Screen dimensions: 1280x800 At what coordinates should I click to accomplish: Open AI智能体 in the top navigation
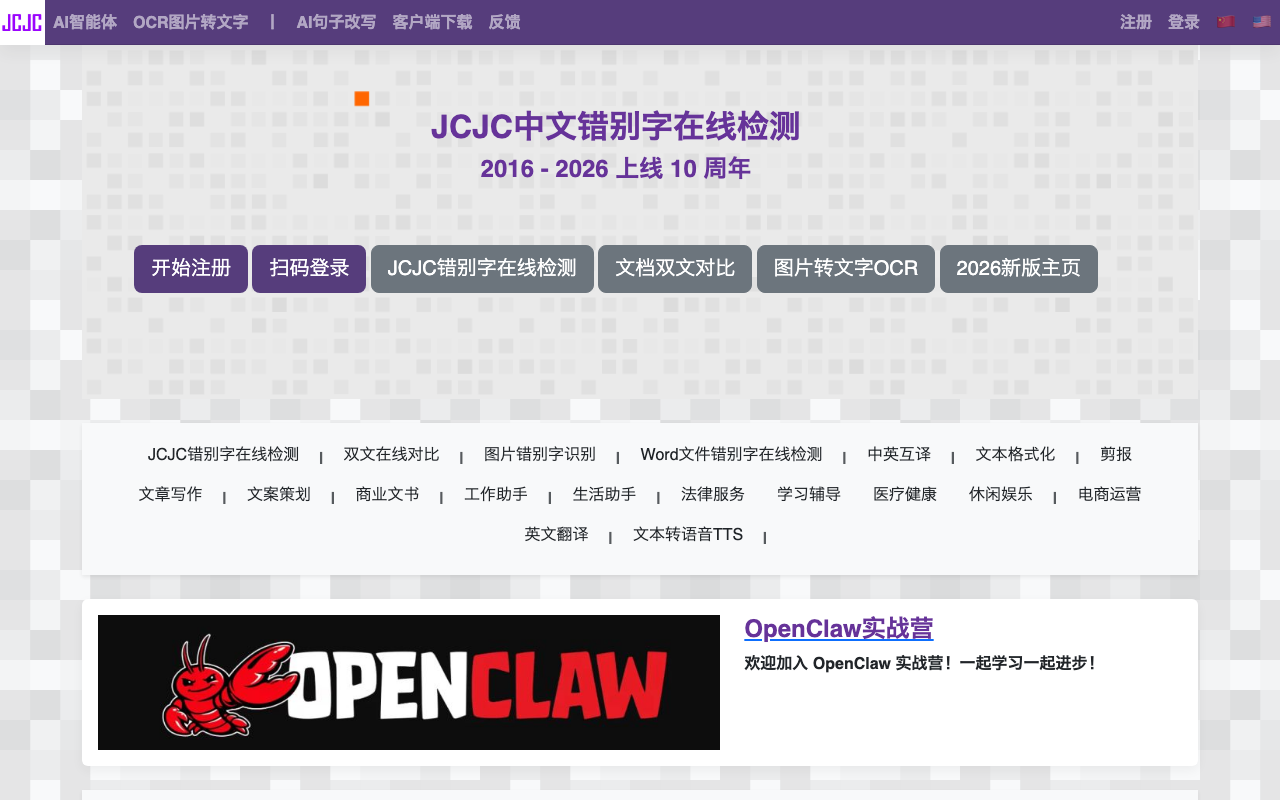[85, 22]
